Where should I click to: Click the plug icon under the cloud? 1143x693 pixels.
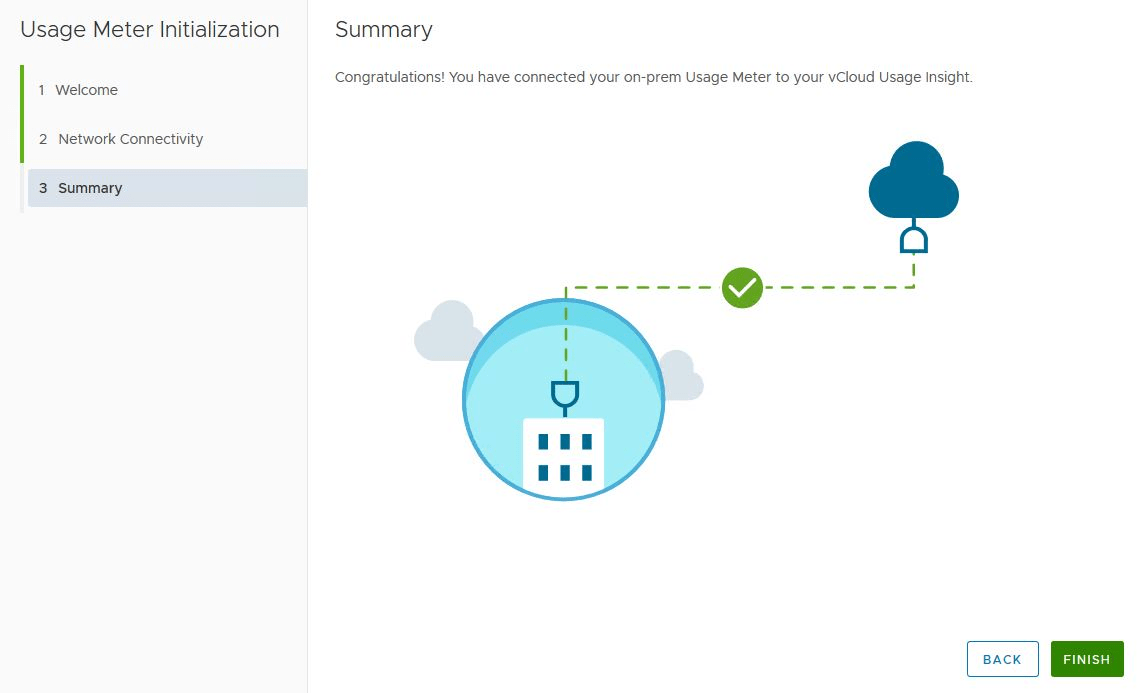(x=913, y=239)
